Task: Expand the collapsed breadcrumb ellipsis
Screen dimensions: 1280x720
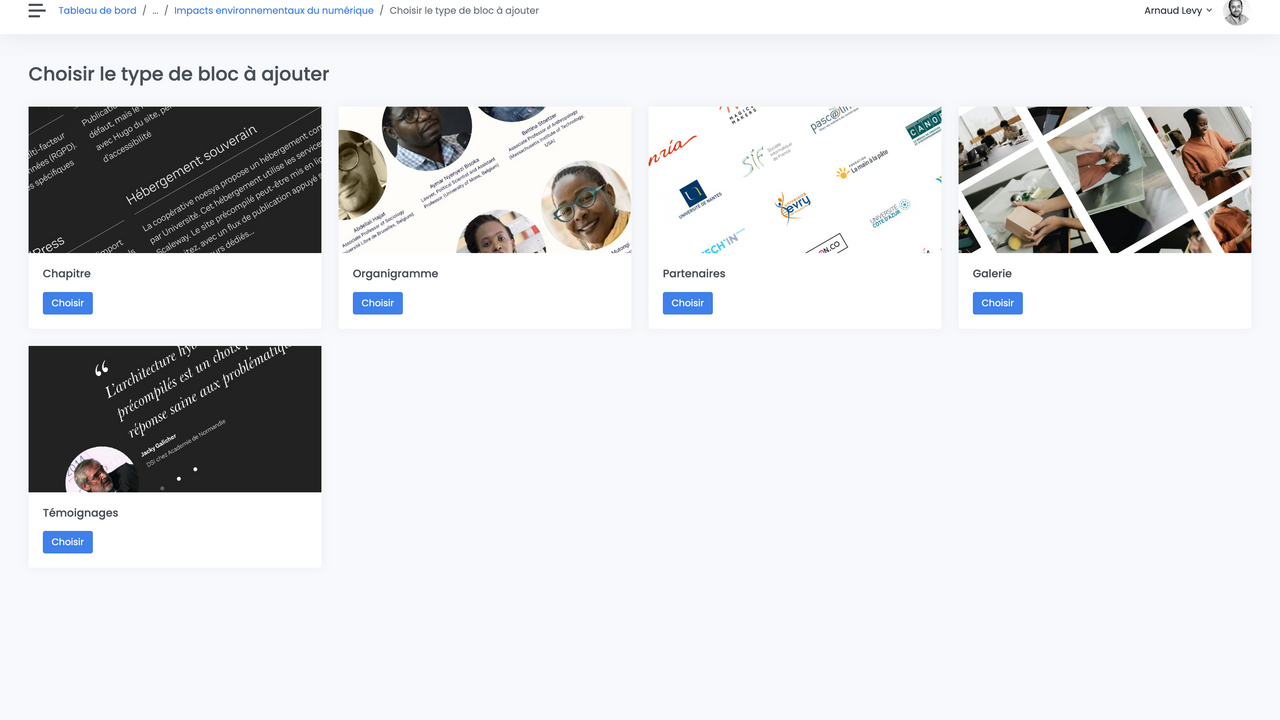Action: click(x=155, y=11)
